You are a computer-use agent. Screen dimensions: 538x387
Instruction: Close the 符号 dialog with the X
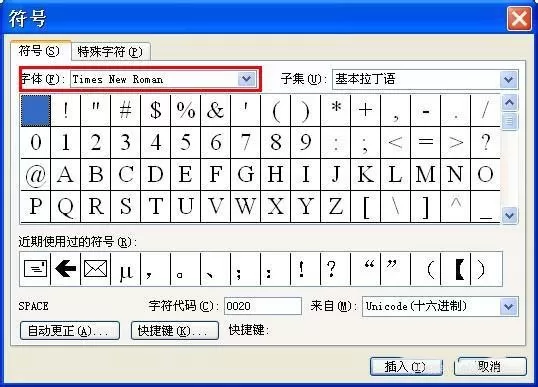[x=519, y=19]
